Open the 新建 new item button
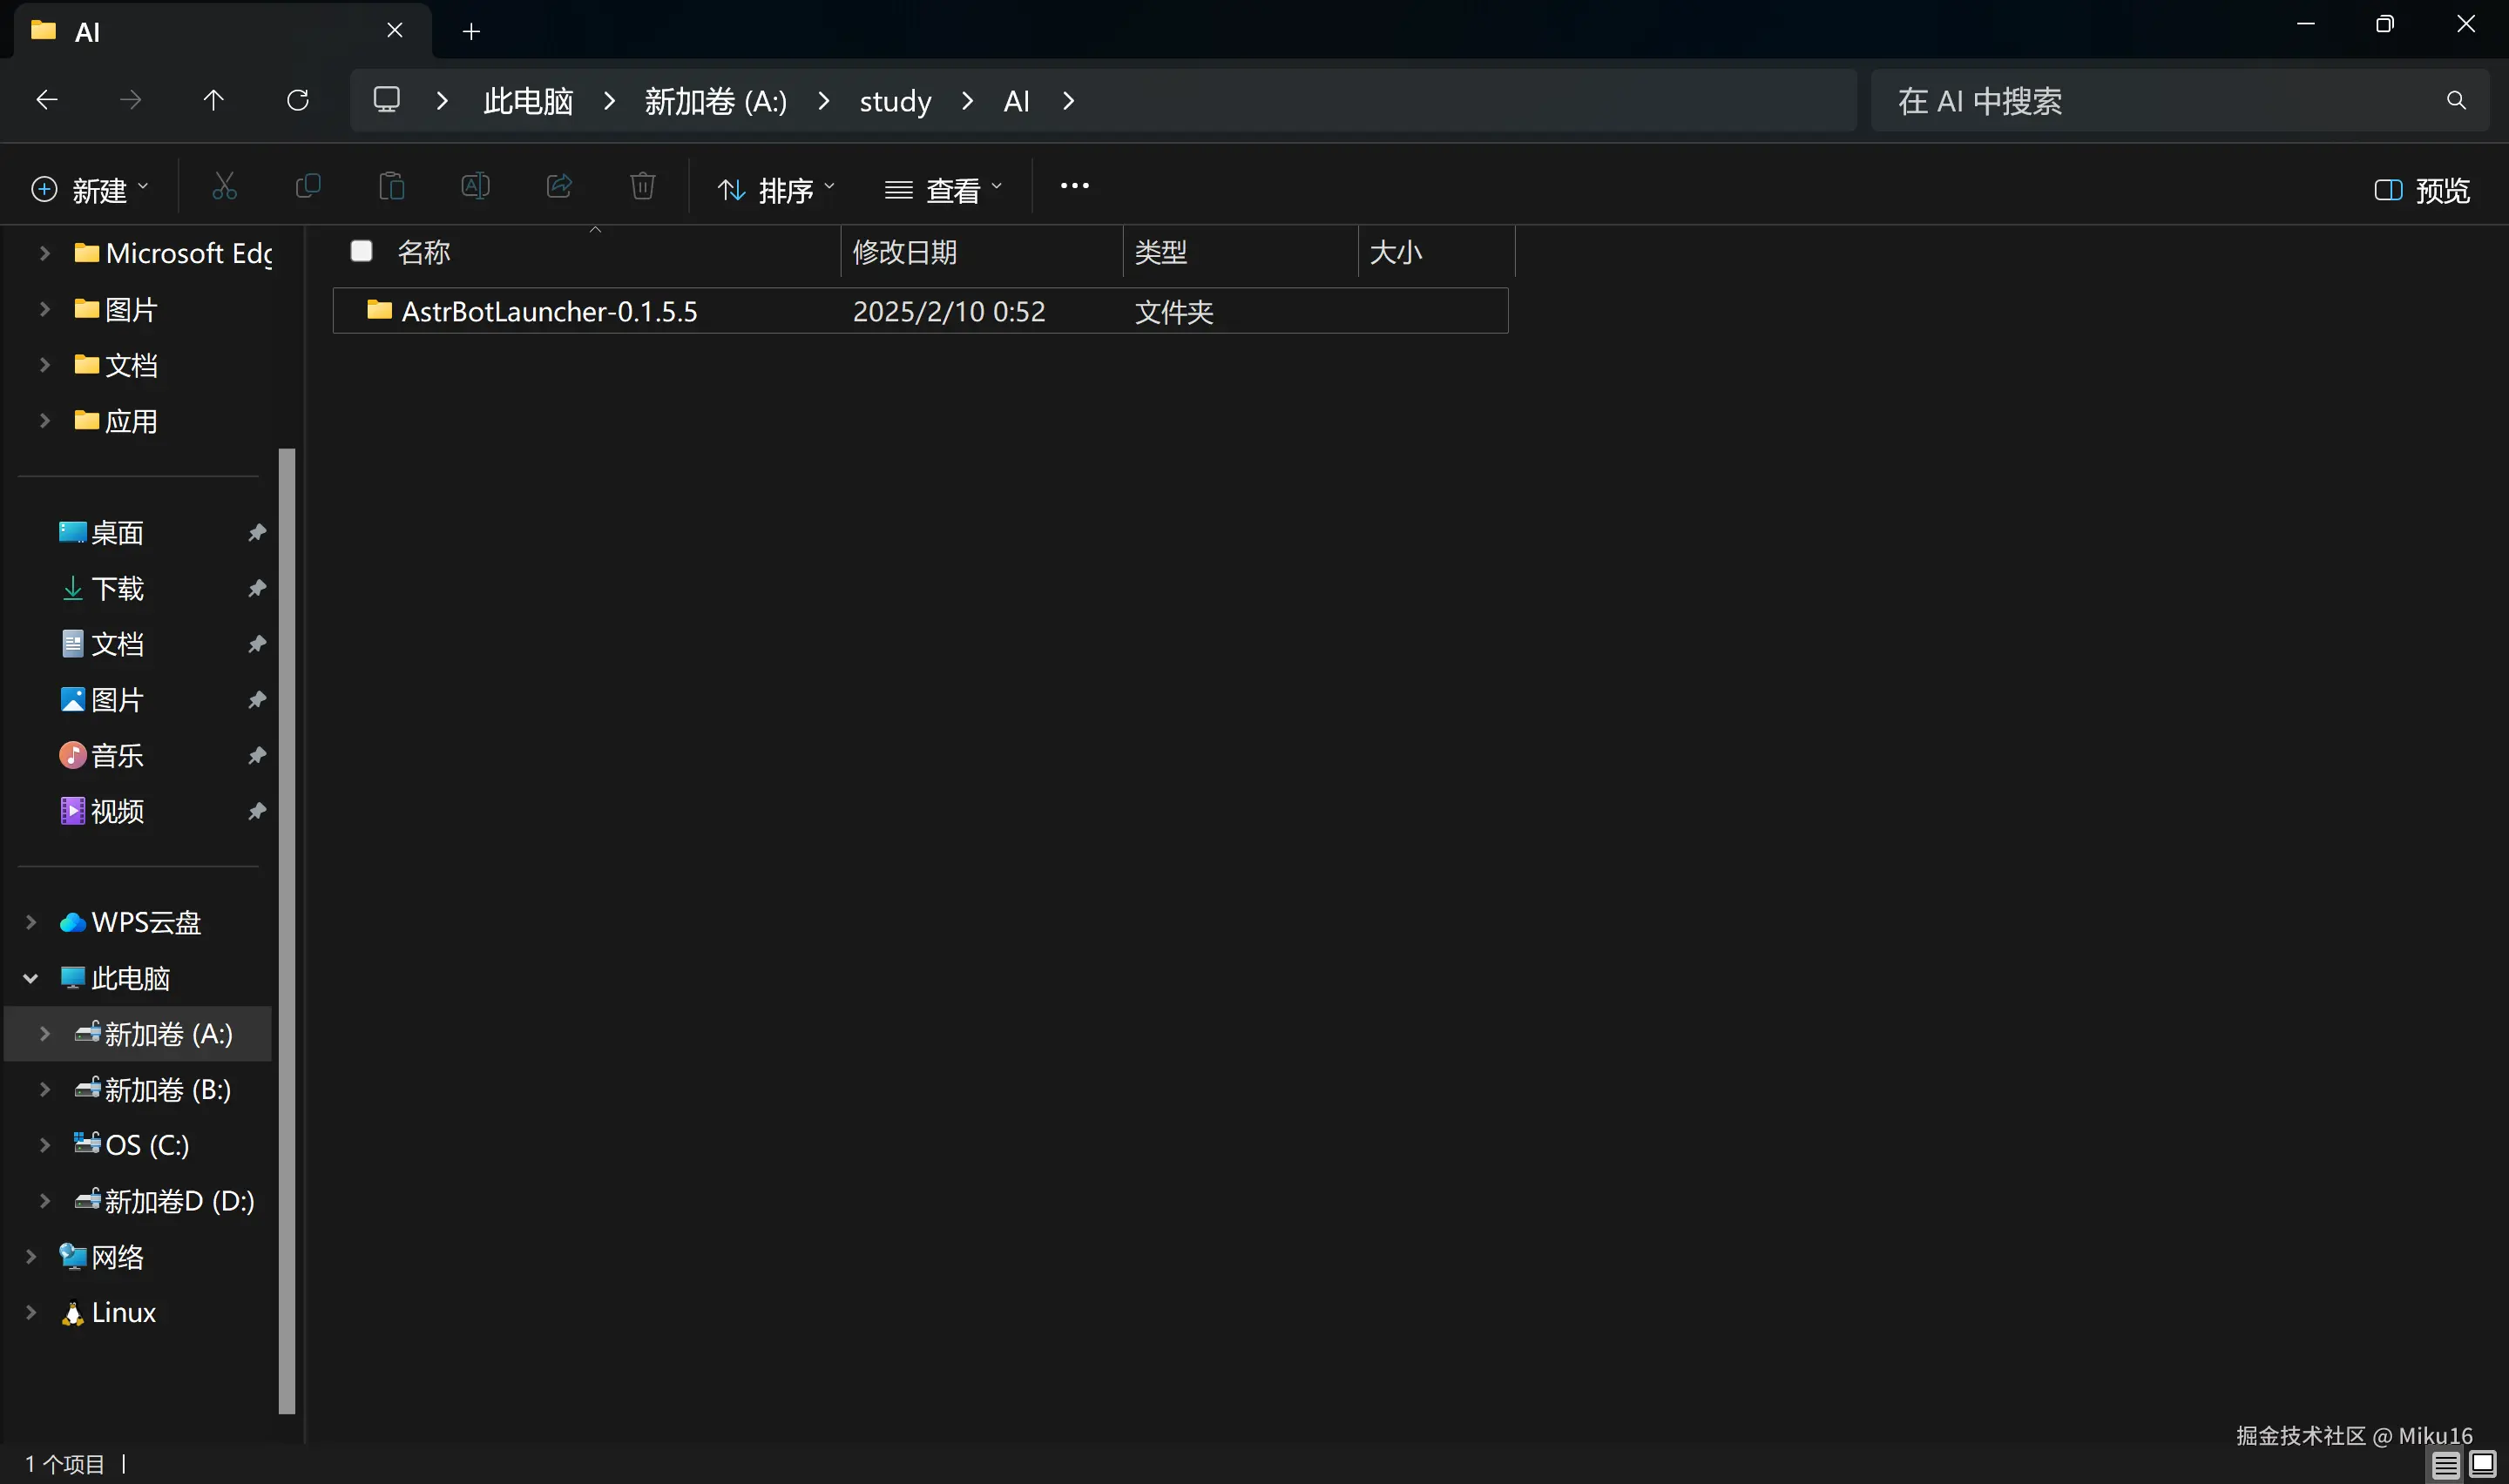The width and height of the screenshot is (2509, 1484). pos(90,190)
